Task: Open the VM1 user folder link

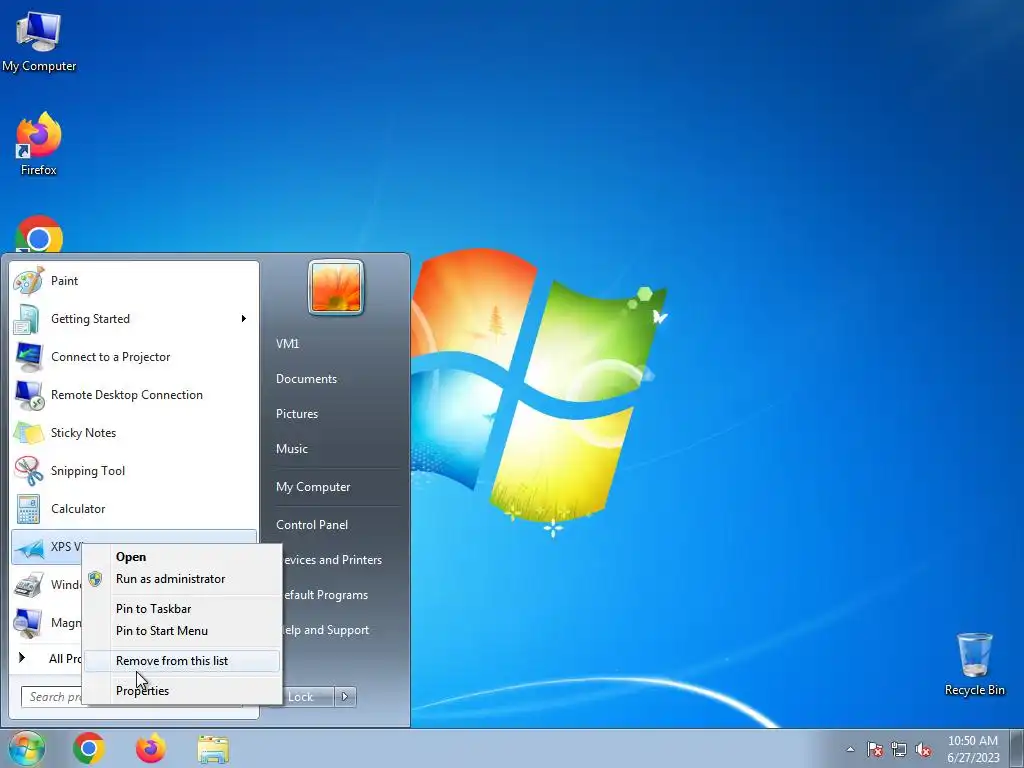Action: click(287, 344)
